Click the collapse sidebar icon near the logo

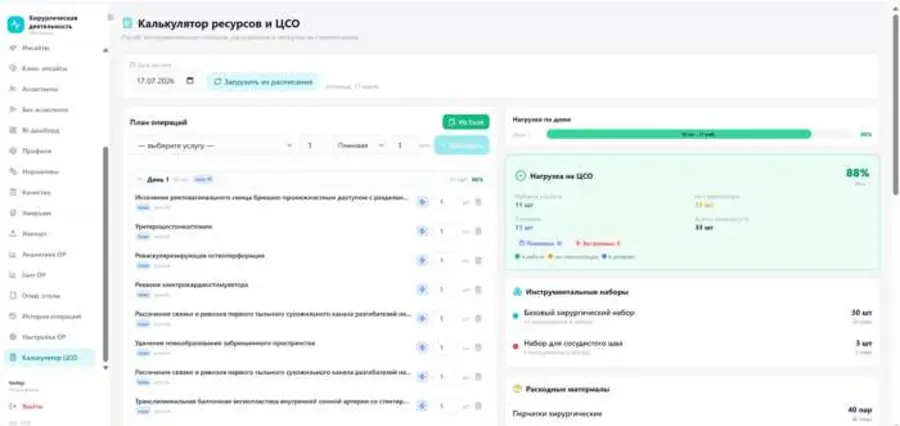point(110,17)
